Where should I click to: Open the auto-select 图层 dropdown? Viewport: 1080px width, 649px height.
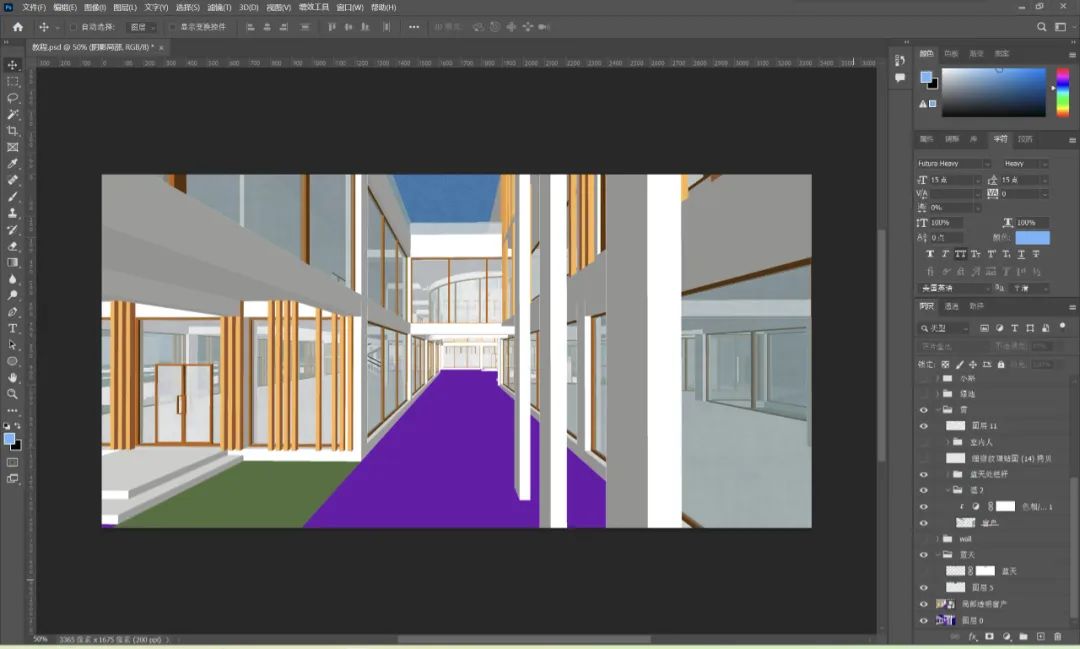coord(142,27)
